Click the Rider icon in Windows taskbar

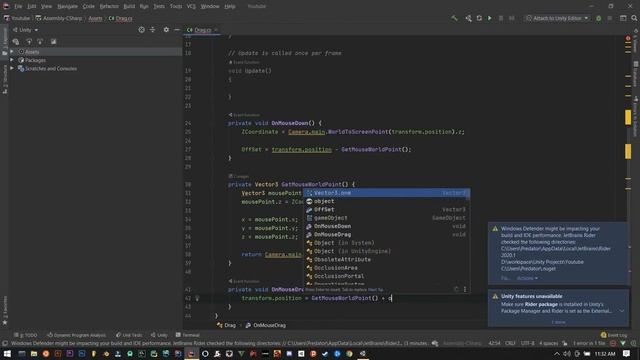pyautogui.click(x=191, y=353)
